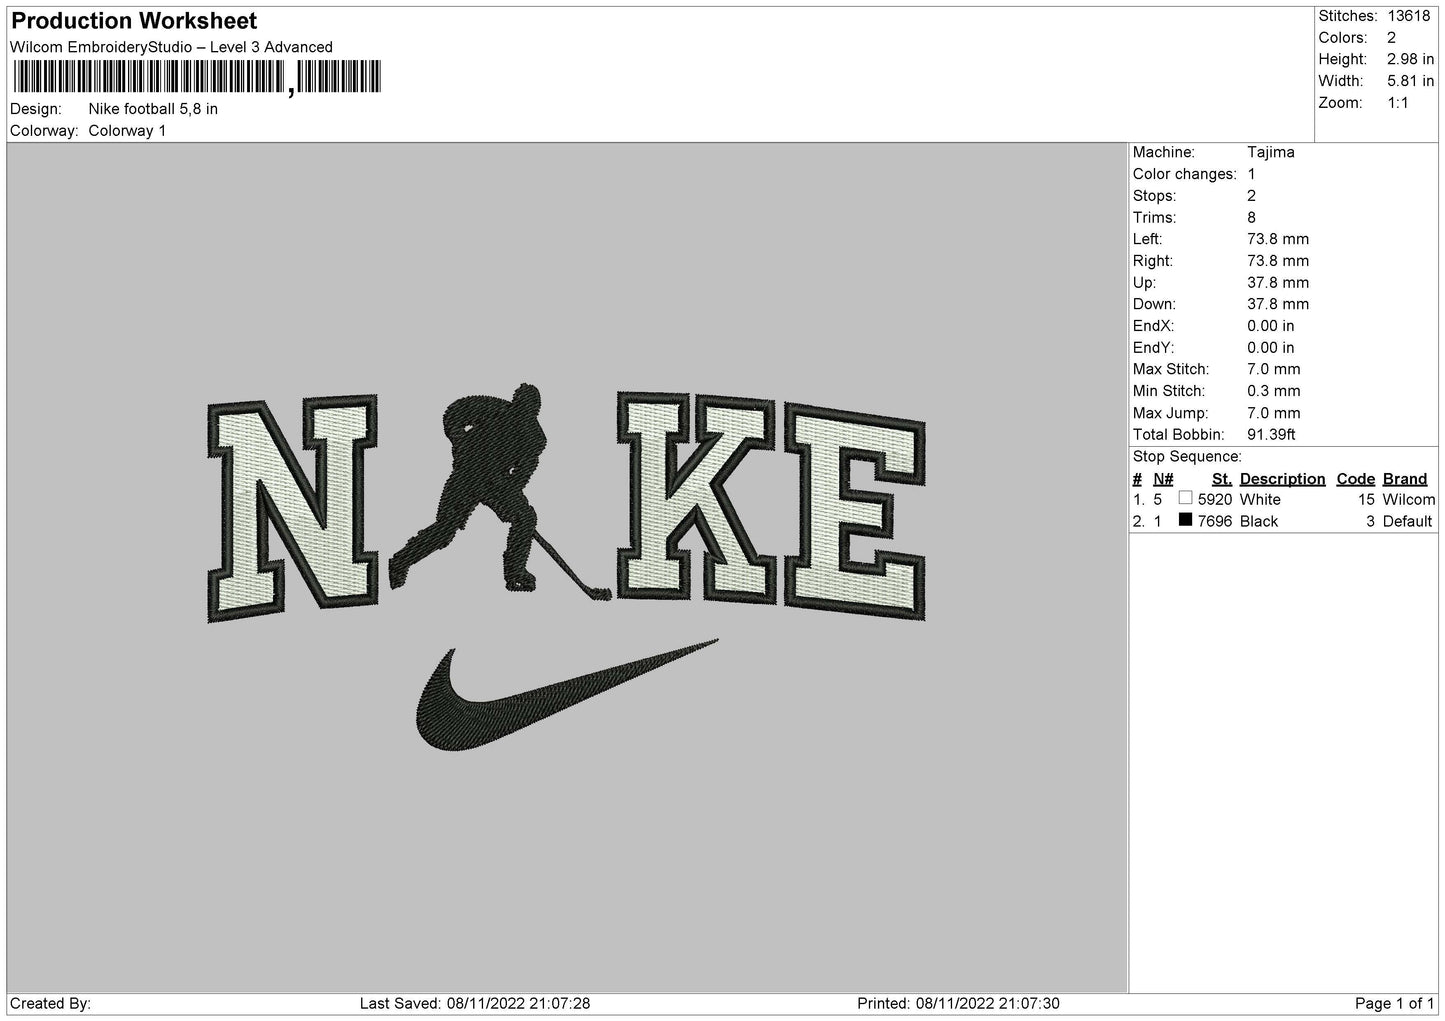Click the 'N#' column header

[x=1163, y=479]
